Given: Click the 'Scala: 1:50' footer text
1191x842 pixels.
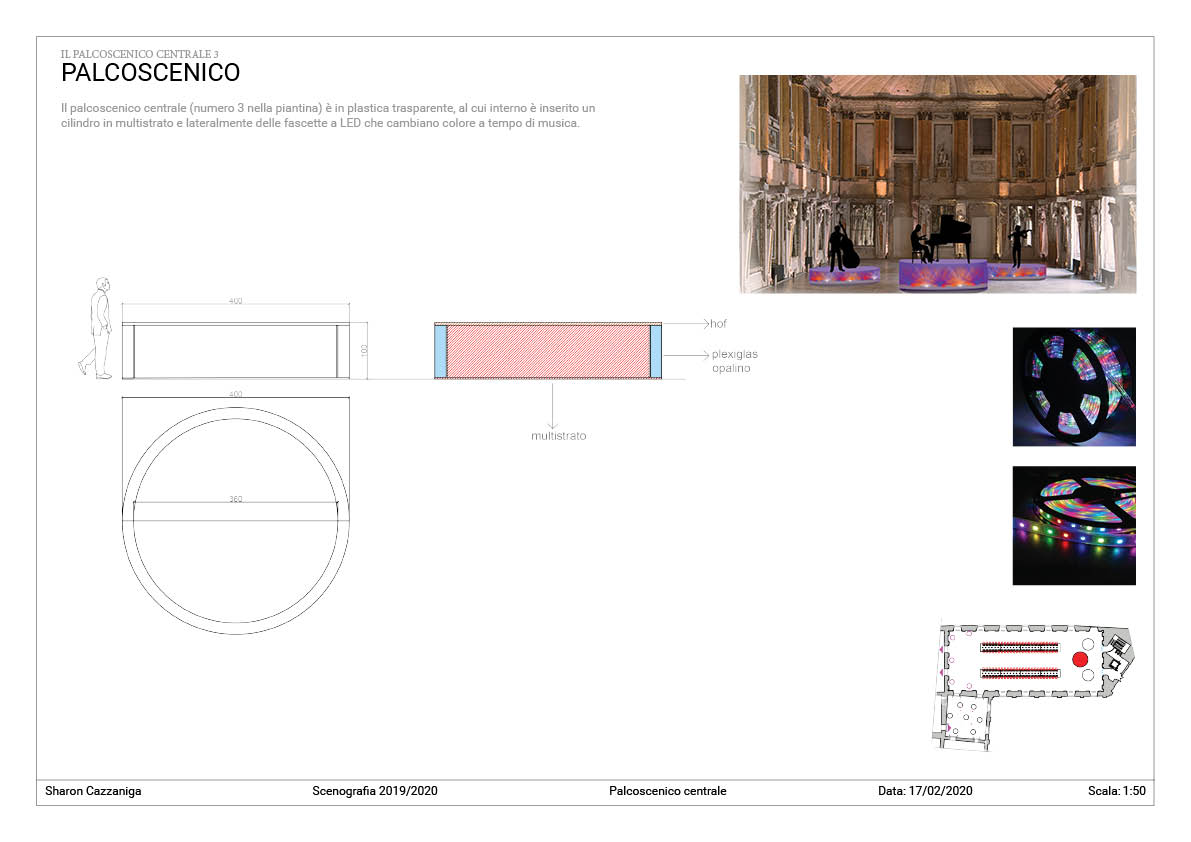Looking at the screenshot, I should tap(1116, 791).
